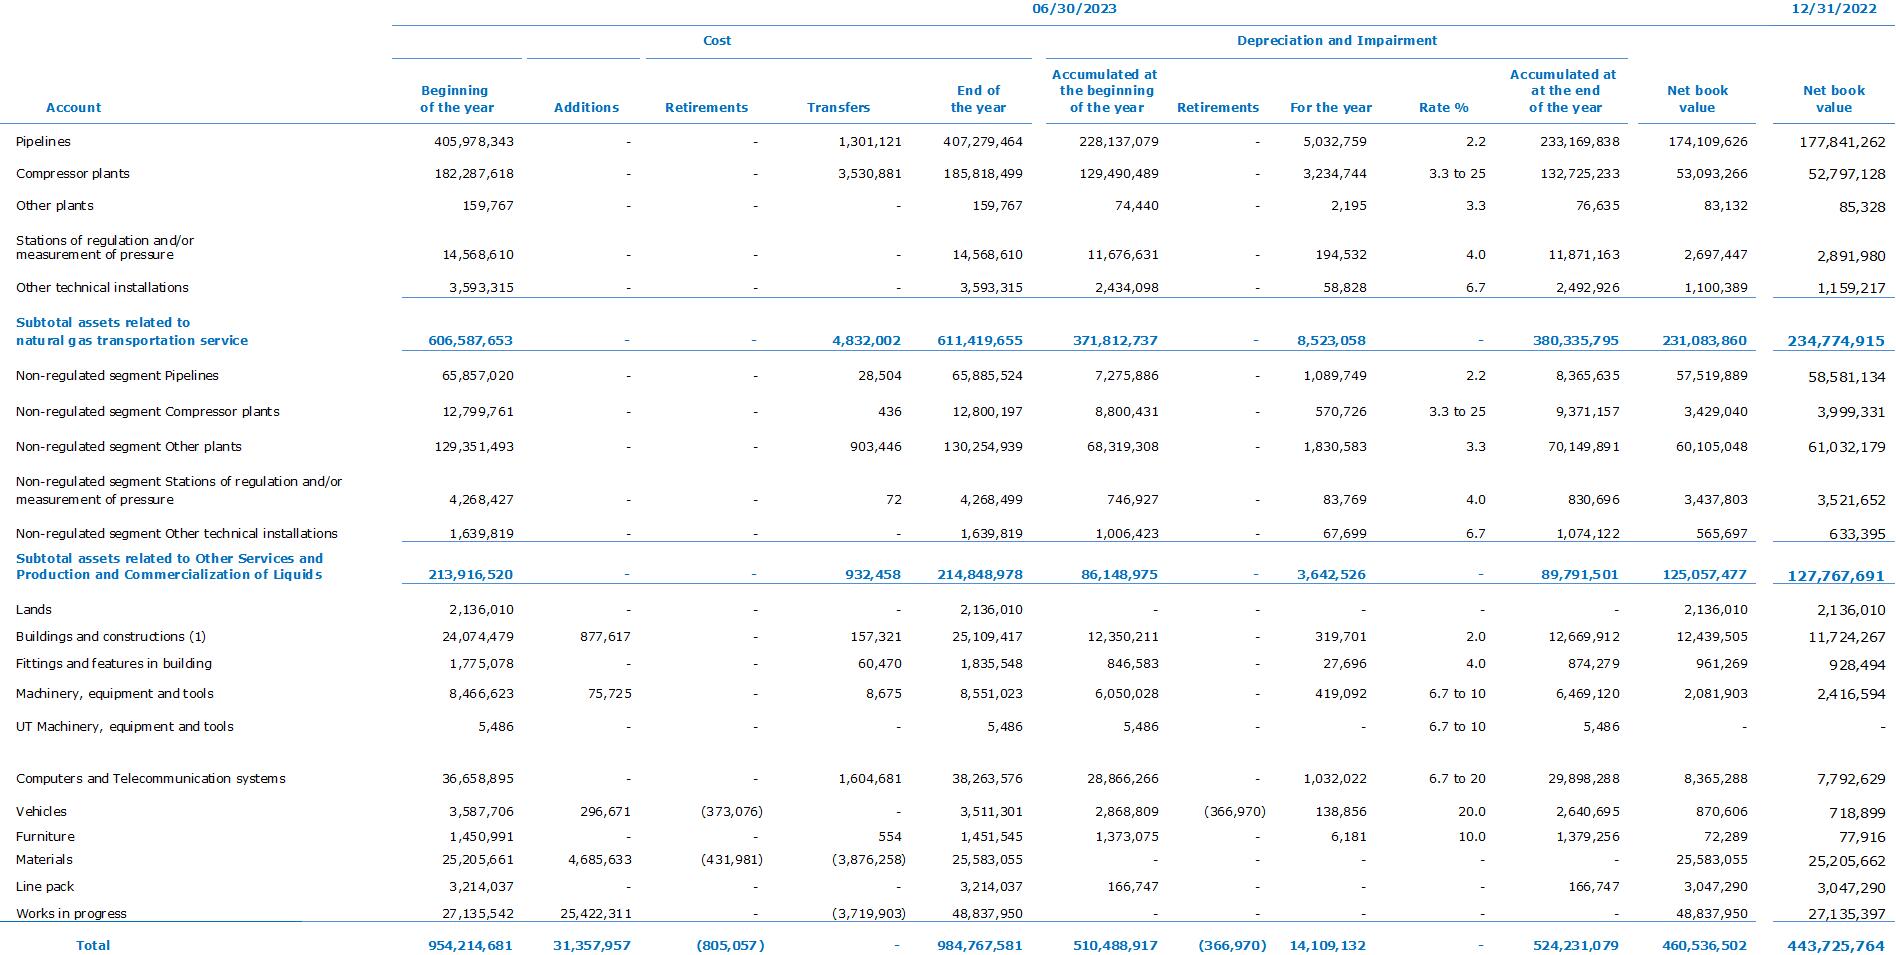Click the 'Compressor plants' row label
This screenshot has width=1896, height=955.
point(73,174)
